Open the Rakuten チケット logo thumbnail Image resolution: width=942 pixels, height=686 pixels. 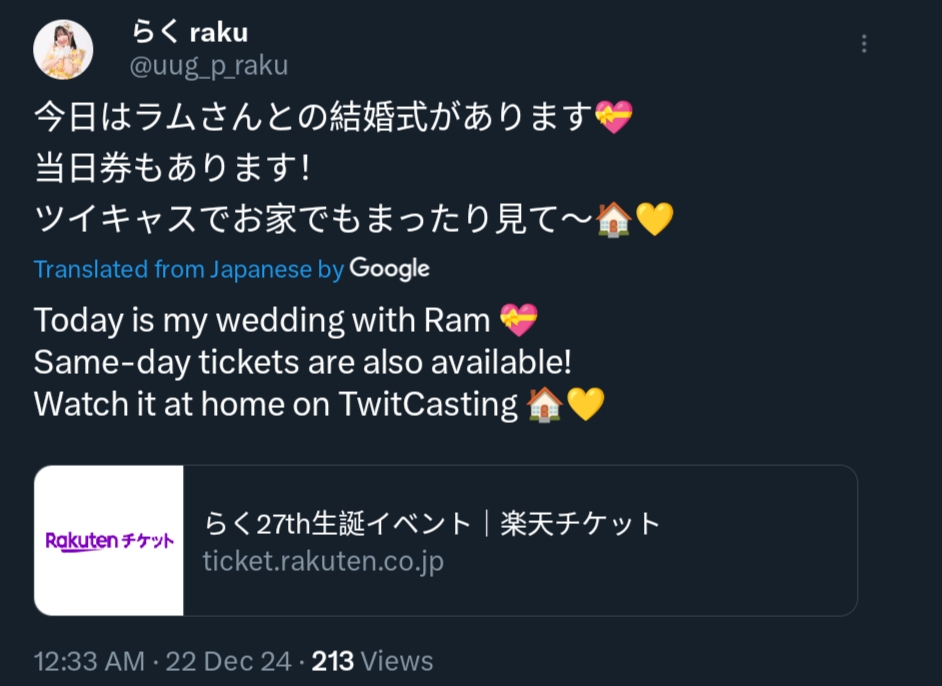coord(109,541)
